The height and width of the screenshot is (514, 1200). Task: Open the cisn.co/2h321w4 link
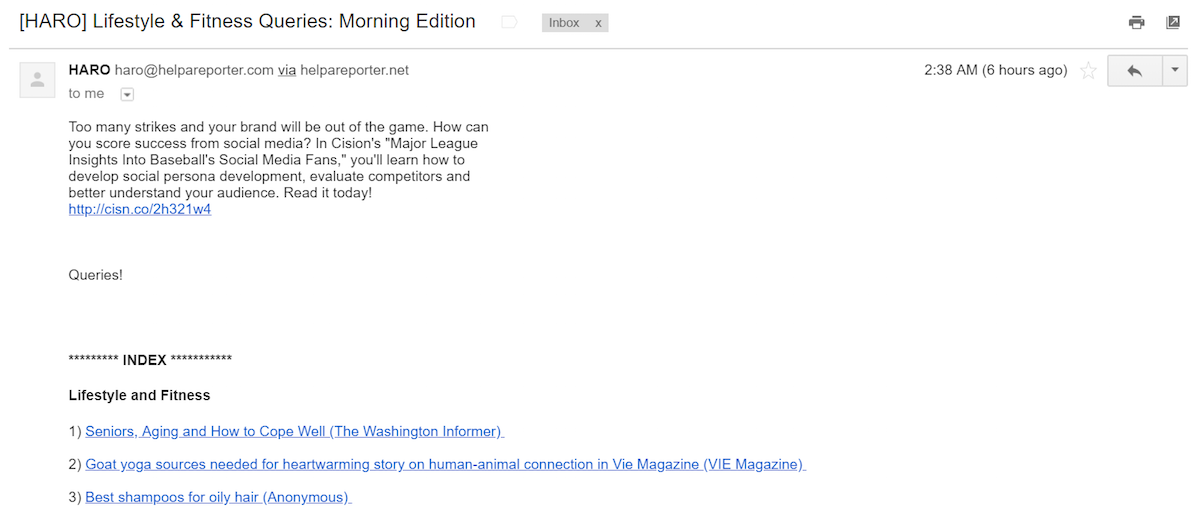pyautogui.click(x=140, y=210)
